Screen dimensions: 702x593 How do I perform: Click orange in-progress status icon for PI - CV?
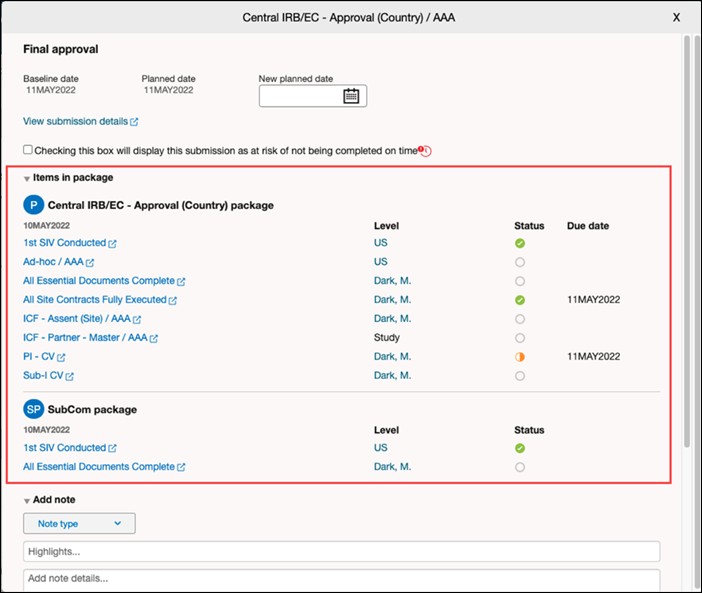pos(520,357)
